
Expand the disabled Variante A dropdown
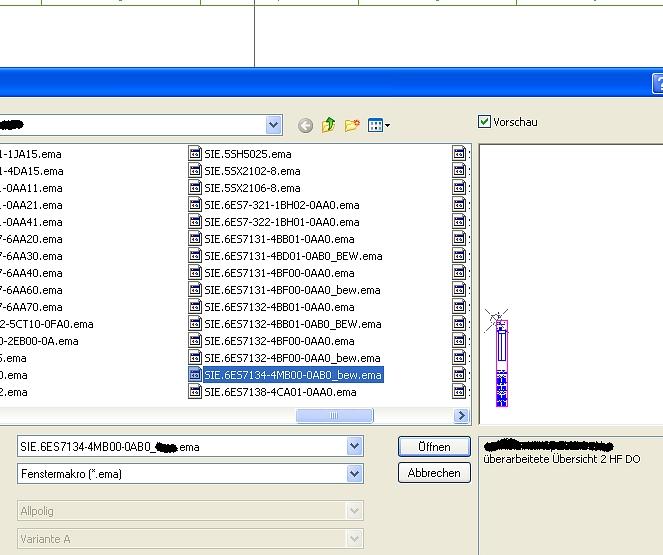click(x=354, y=539)
